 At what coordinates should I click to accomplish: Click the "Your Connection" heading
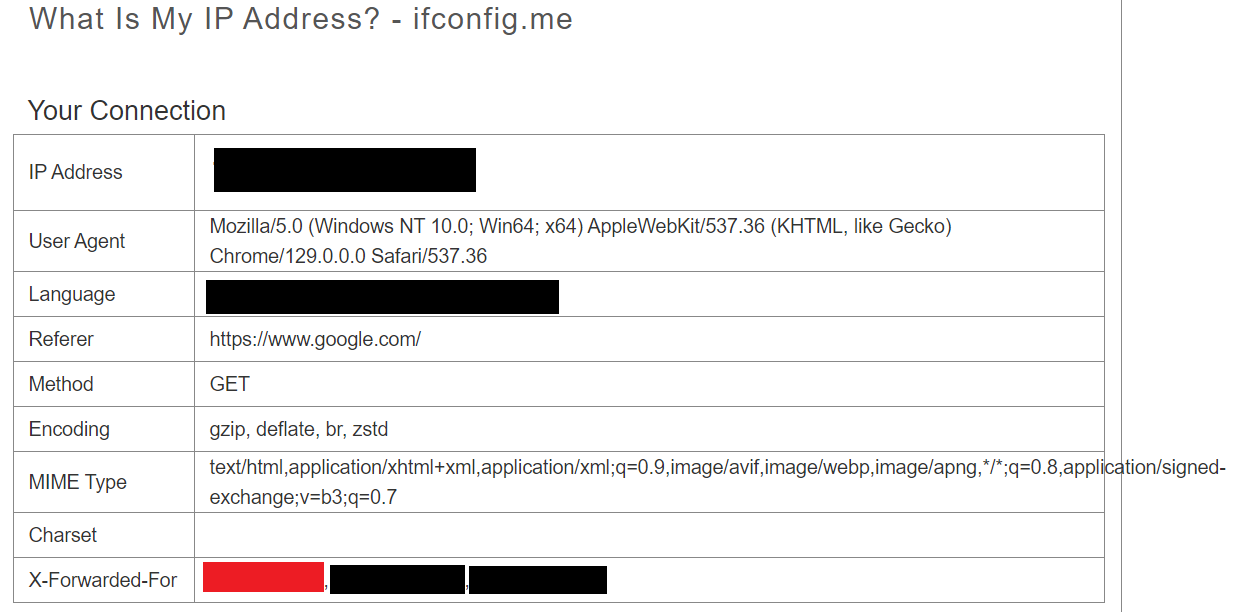tap(127, 110)
